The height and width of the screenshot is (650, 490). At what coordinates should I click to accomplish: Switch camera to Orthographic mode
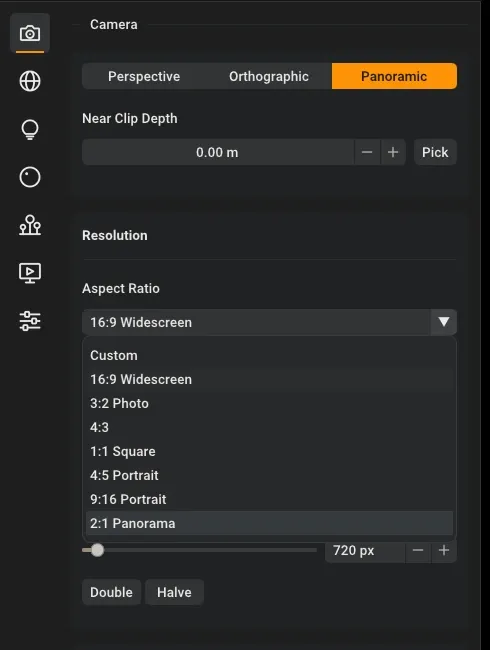269,76
